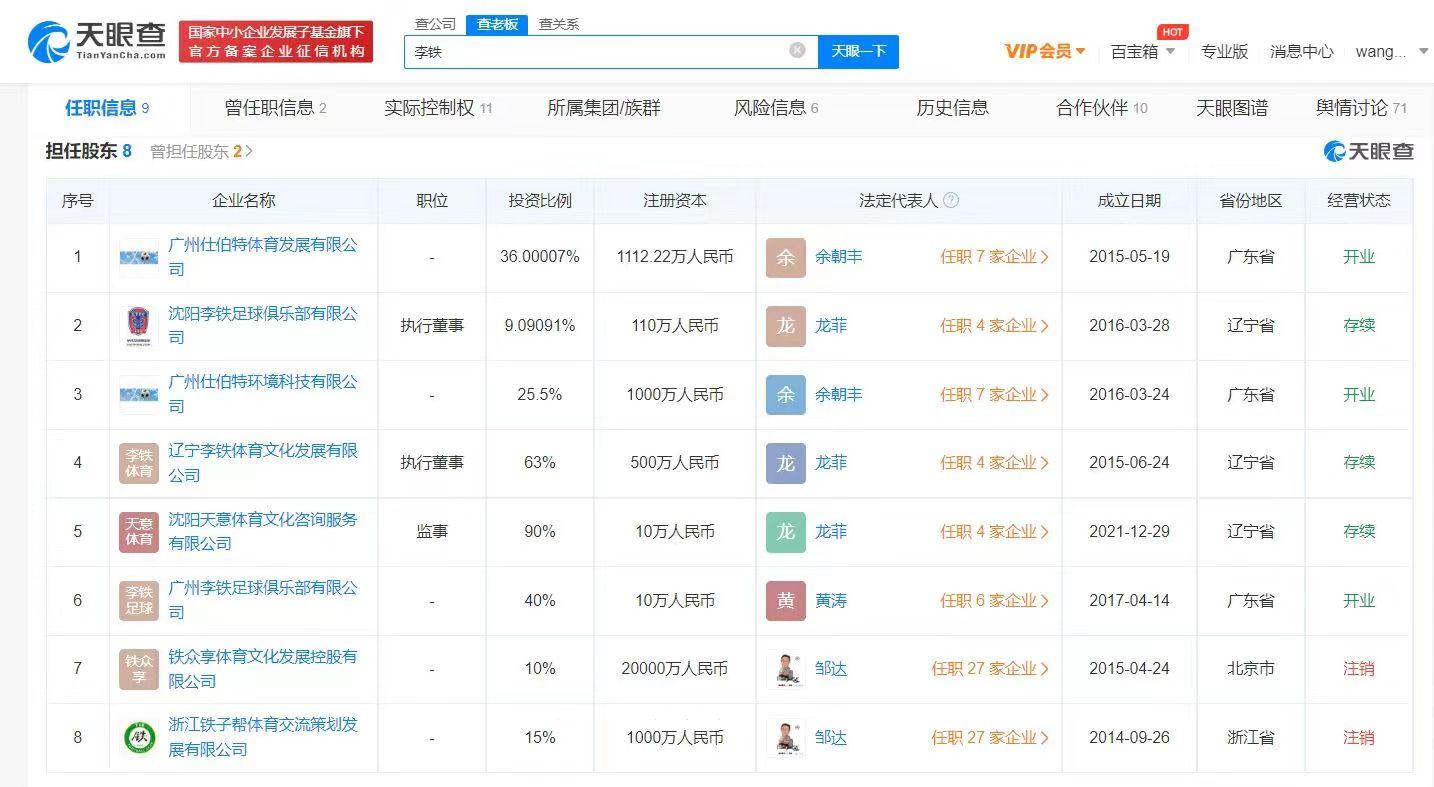Viewport: 1434px width, 787px height.
Task: Open the 合作伙伴 tab
Action: coord(1101,108)
